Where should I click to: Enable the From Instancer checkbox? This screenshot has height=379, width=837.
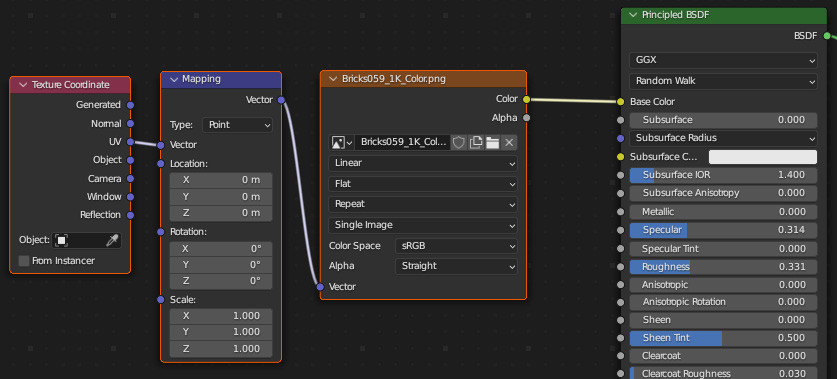pyautogui.click(x=23, y=261)
